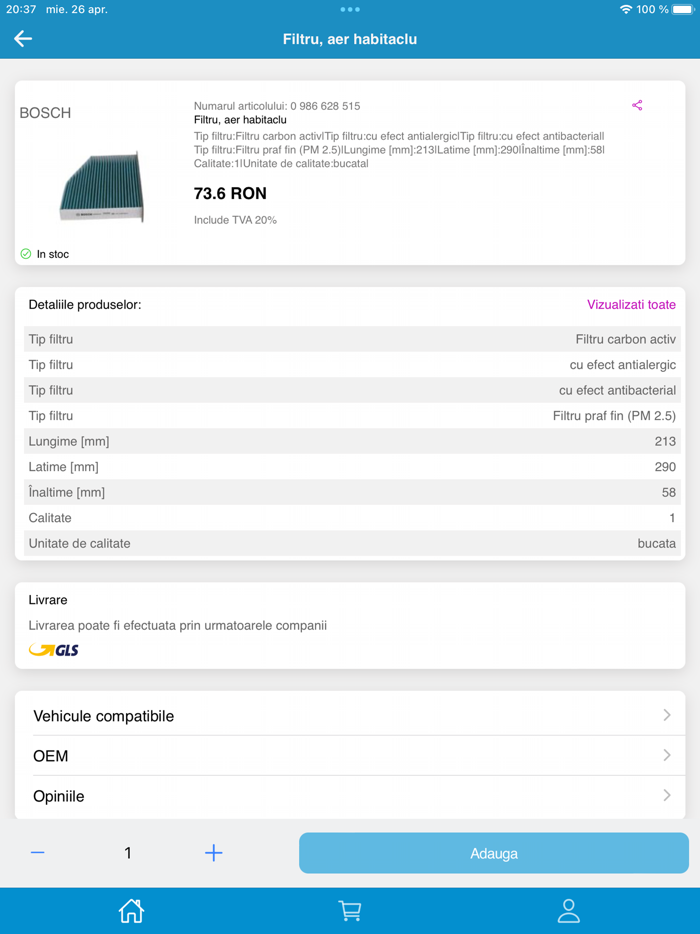Open the Home tab icon
The height and width of the screenshot is (934, 700).
click(x=131, y=910)
